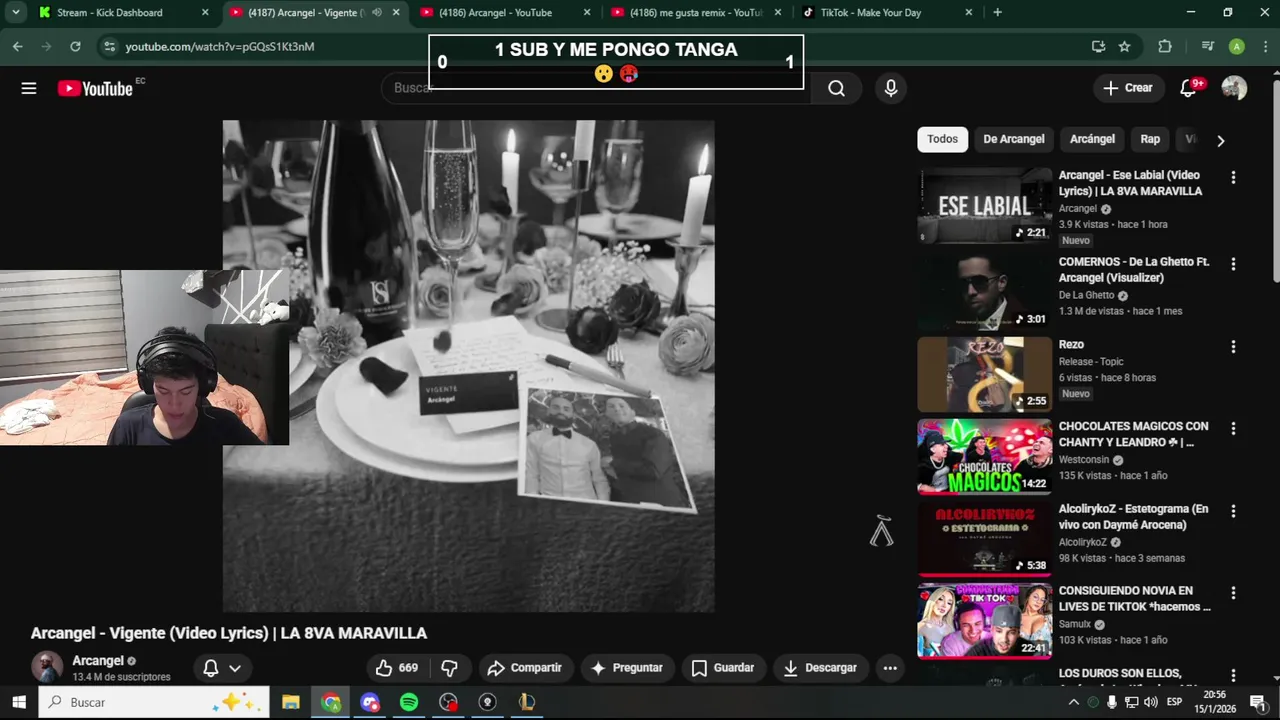This screenshot has height=720, width=1280.
Task: Select the Arcángel filter chip
Action: pos(1092,139)
